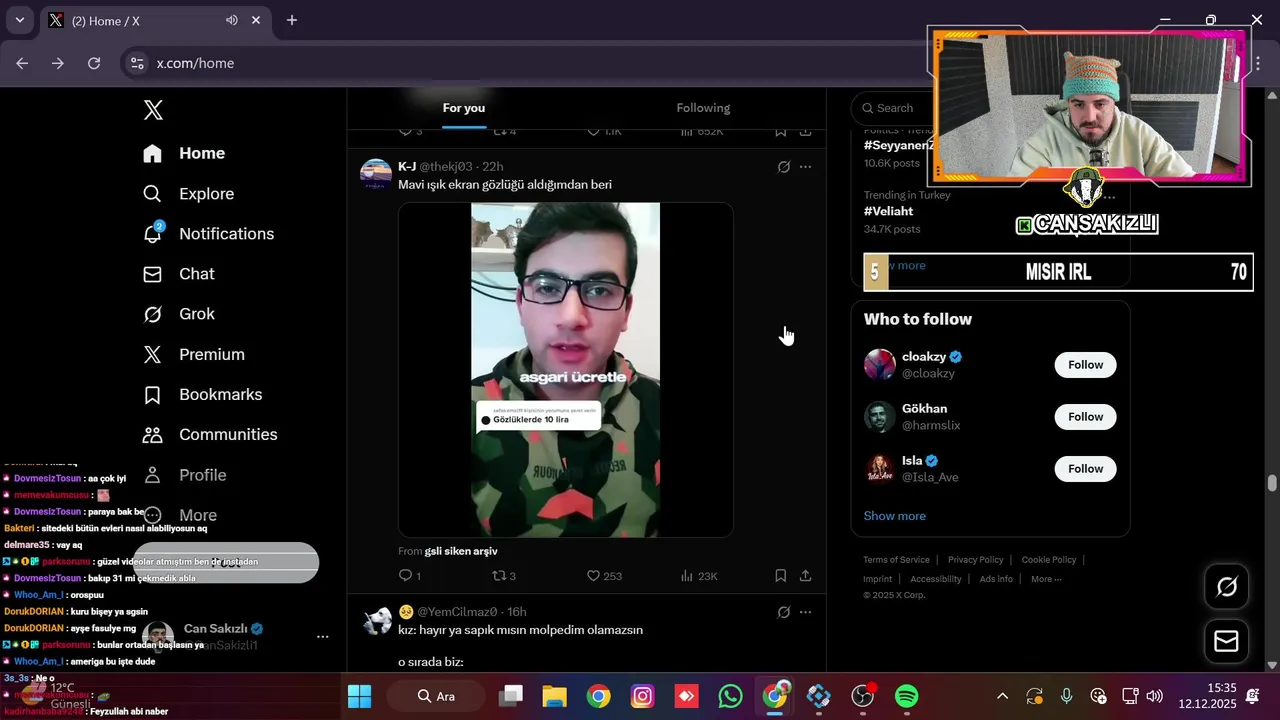
Task: Open Spotify from the taskbar
Action: (x=906, y=696)
